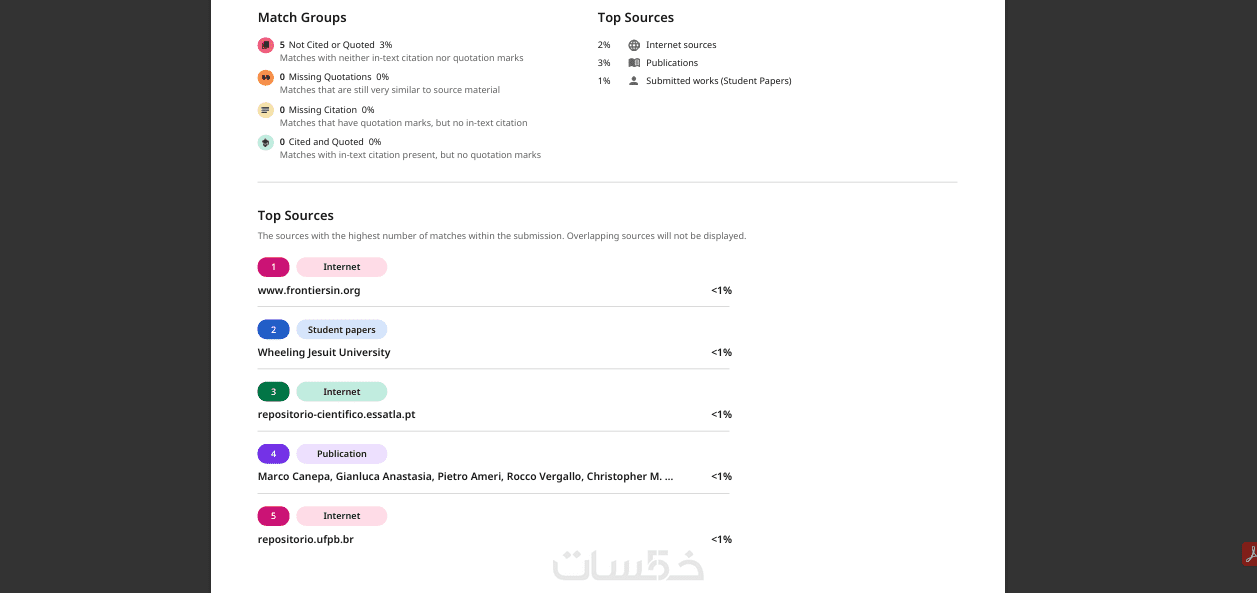Click the person icon for Submitted works

634,81
